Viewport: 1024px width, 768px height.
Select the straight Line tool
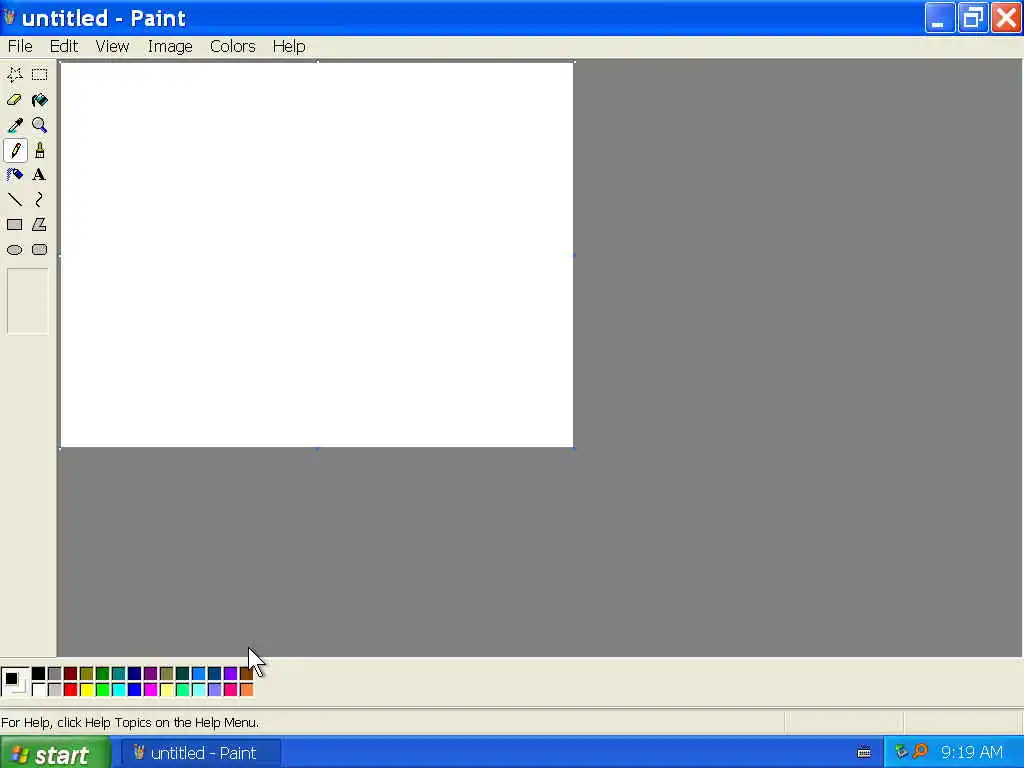[15, 200]
